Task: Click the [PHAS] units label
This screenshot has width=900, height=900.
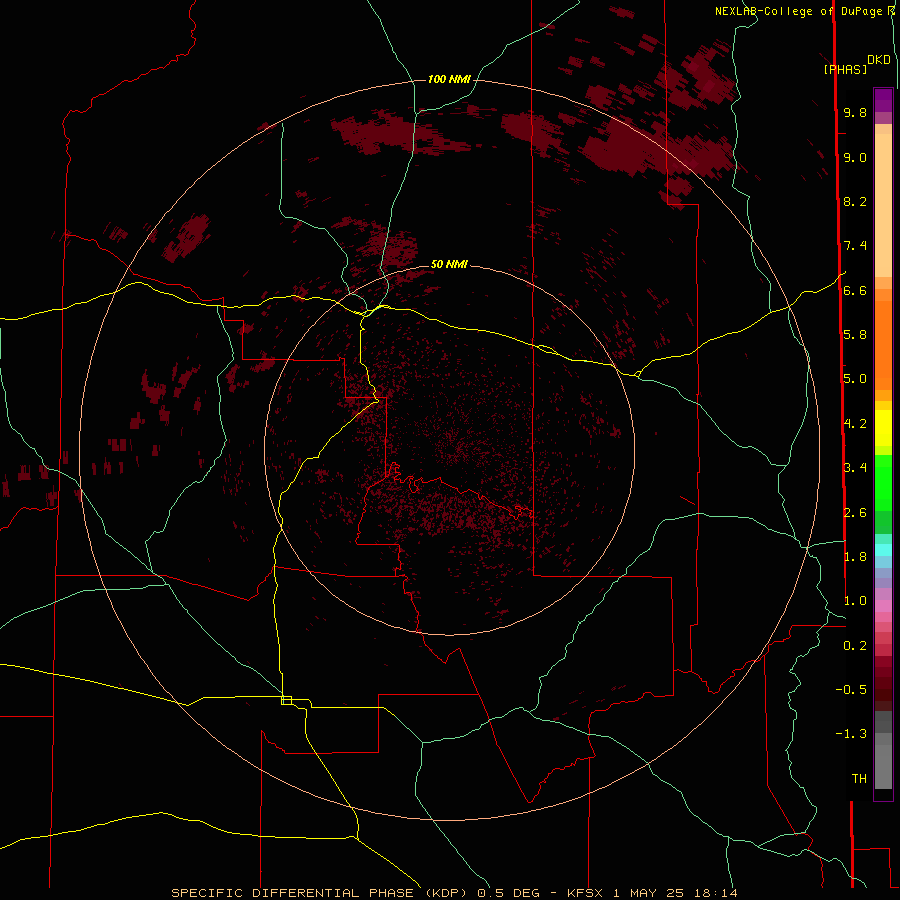Action: click(845, 69)
